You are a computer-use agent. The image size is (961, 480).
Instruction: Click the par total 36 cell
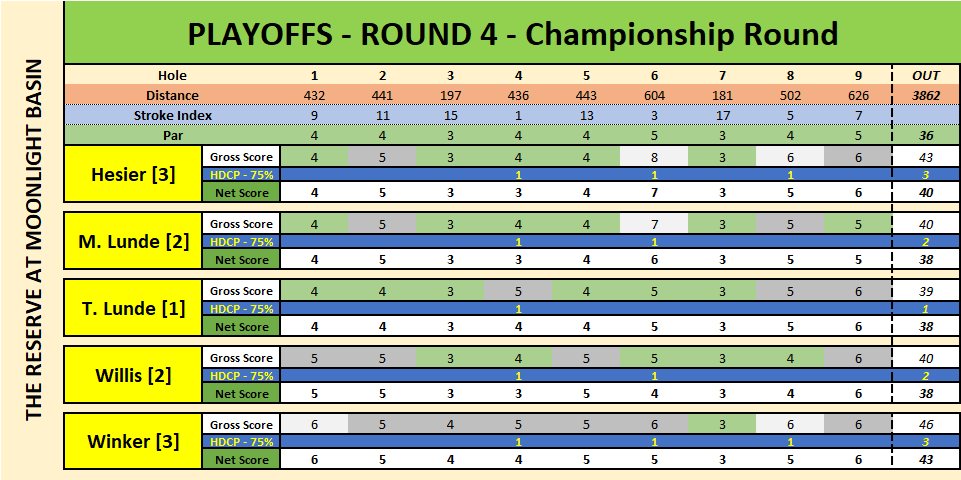[x=925, y=135]
